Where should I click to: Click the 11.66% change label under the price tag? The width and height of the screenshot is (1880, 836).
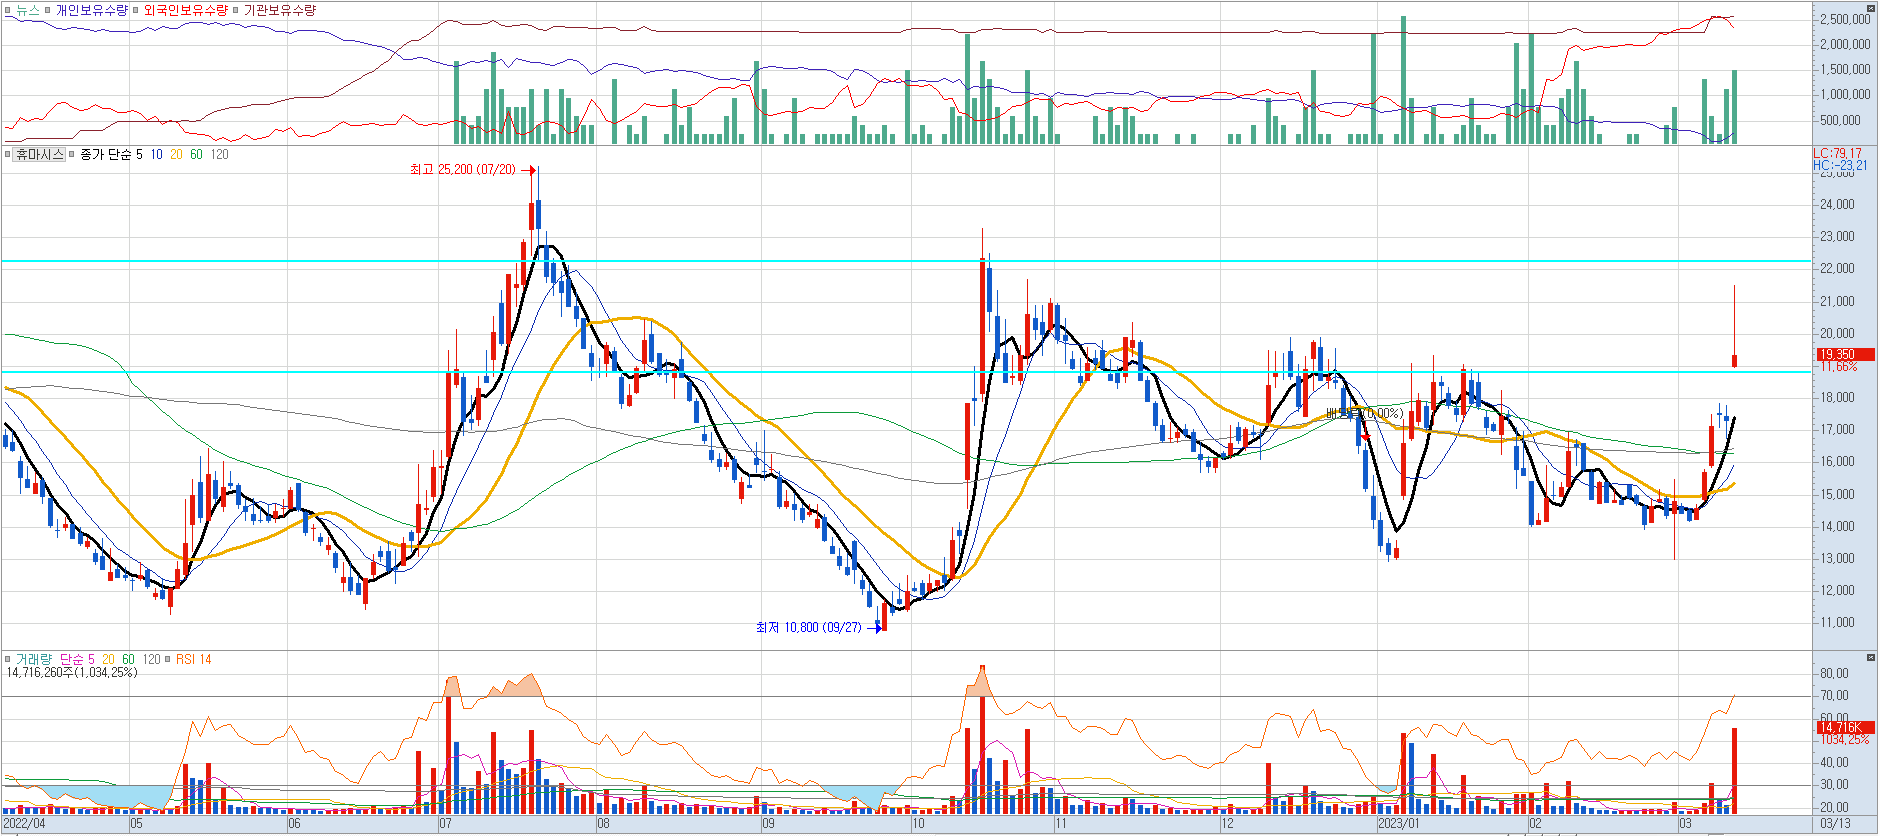(x=1839, y=367)
